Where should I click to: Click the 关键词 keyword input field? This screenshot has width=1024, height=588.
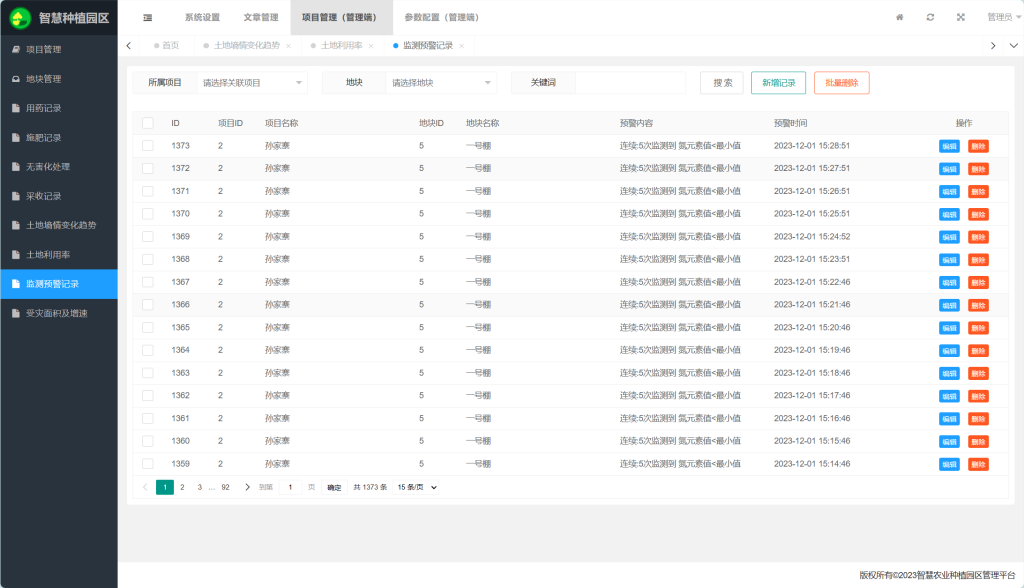[x=630, y=83]
